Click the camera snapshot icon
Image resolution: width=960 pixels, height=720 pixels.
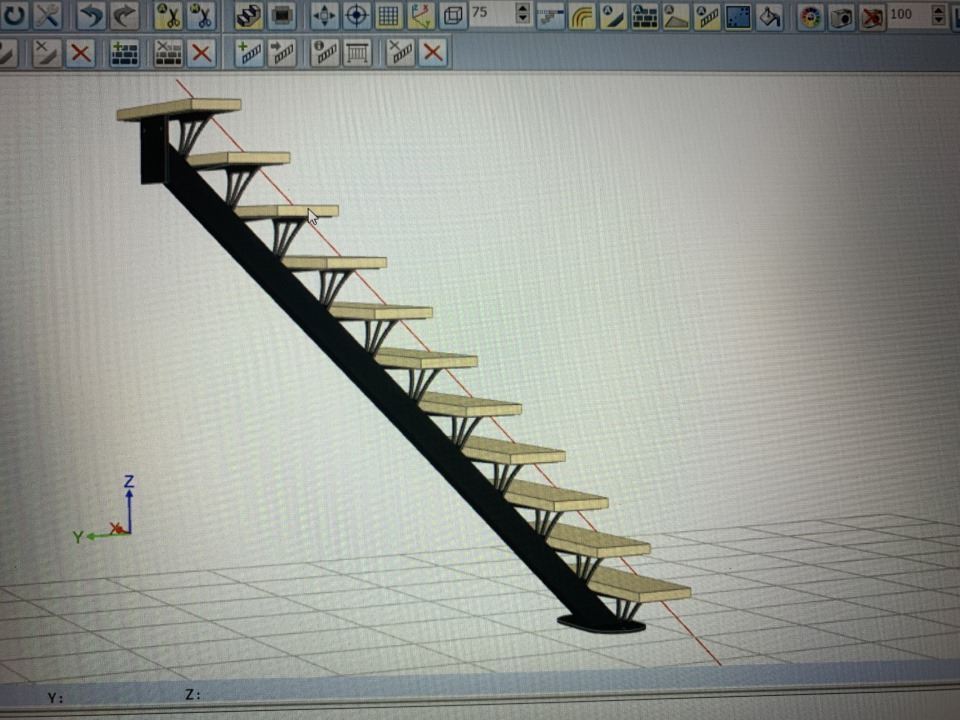tap(842, 18)
